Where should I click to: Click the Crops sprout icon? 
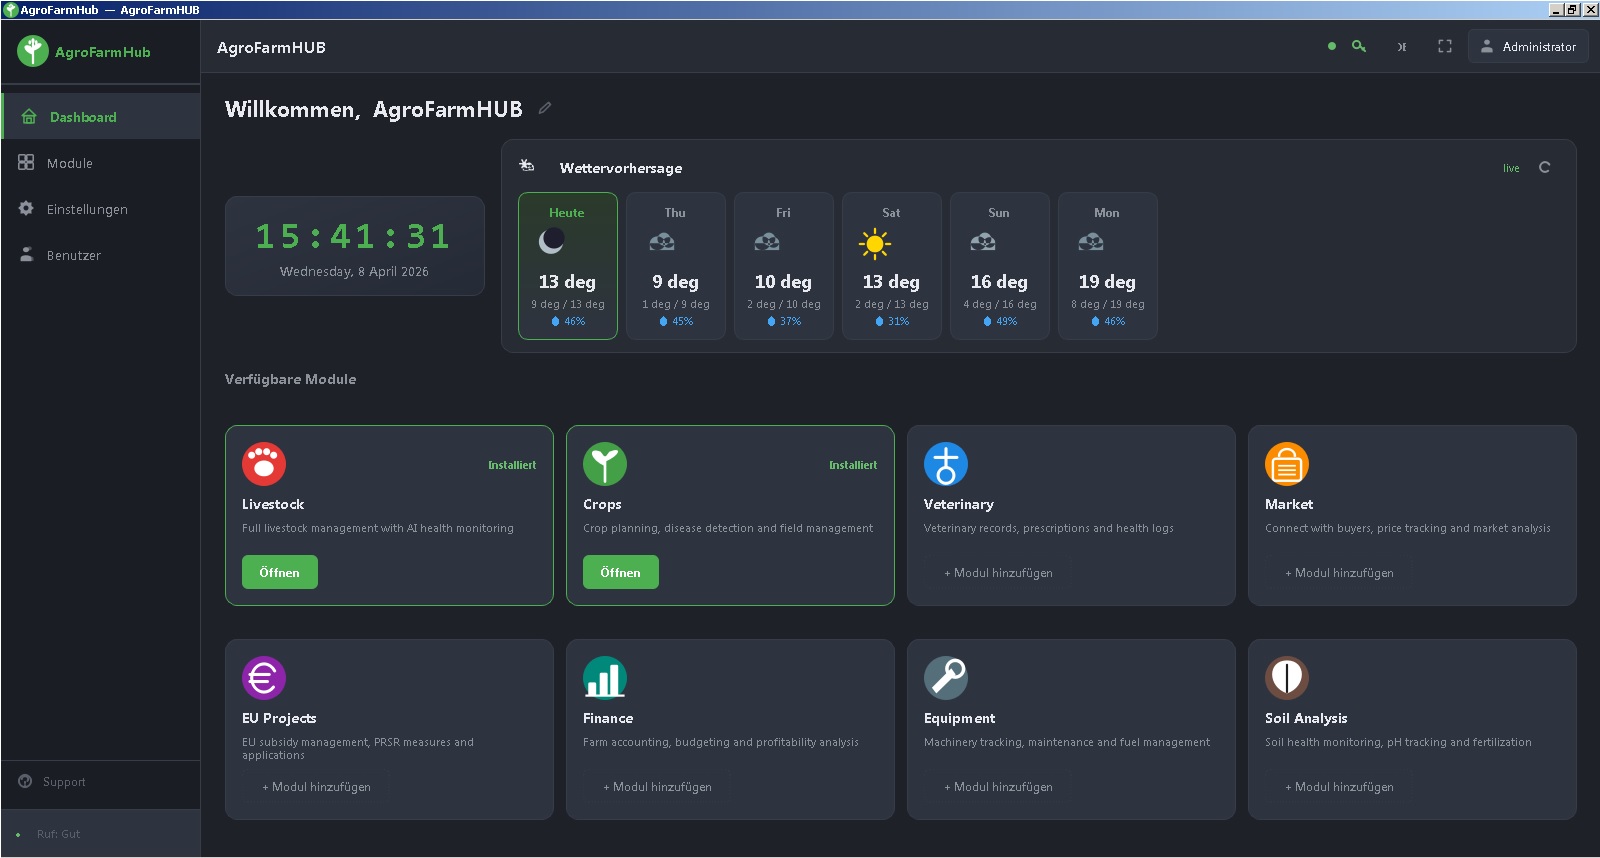click(605, 464)
